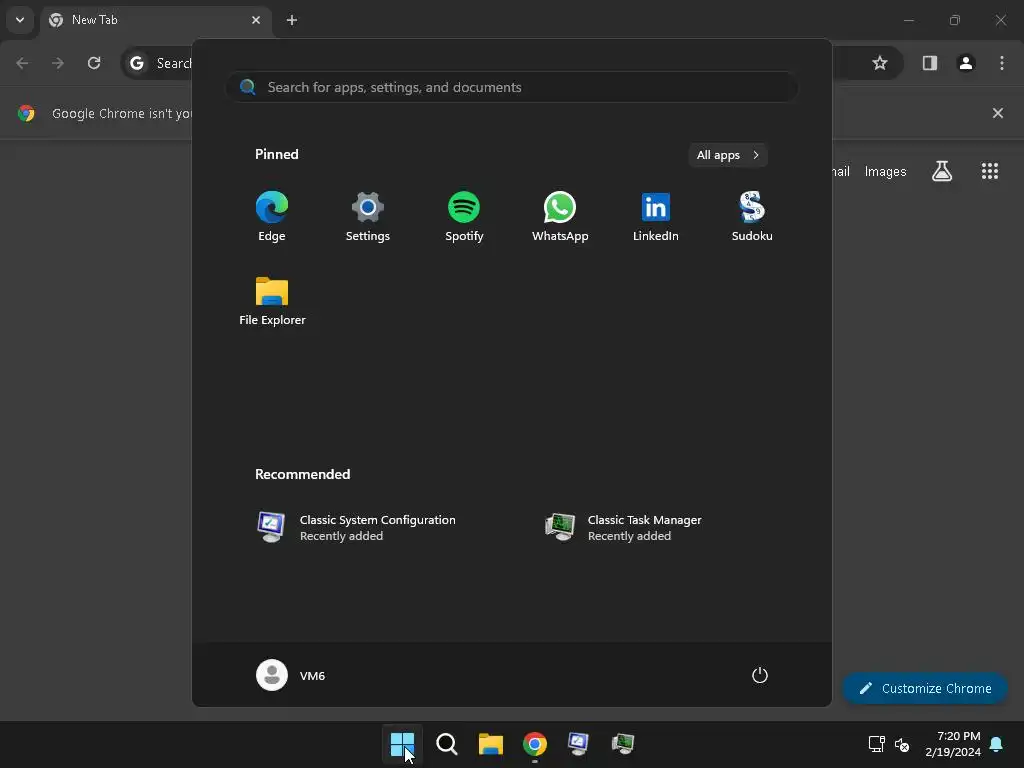This screenshot has height=768, width=1024.
Task: Select the New Tab tab in Chrome
Action: (x=155, y=20)
